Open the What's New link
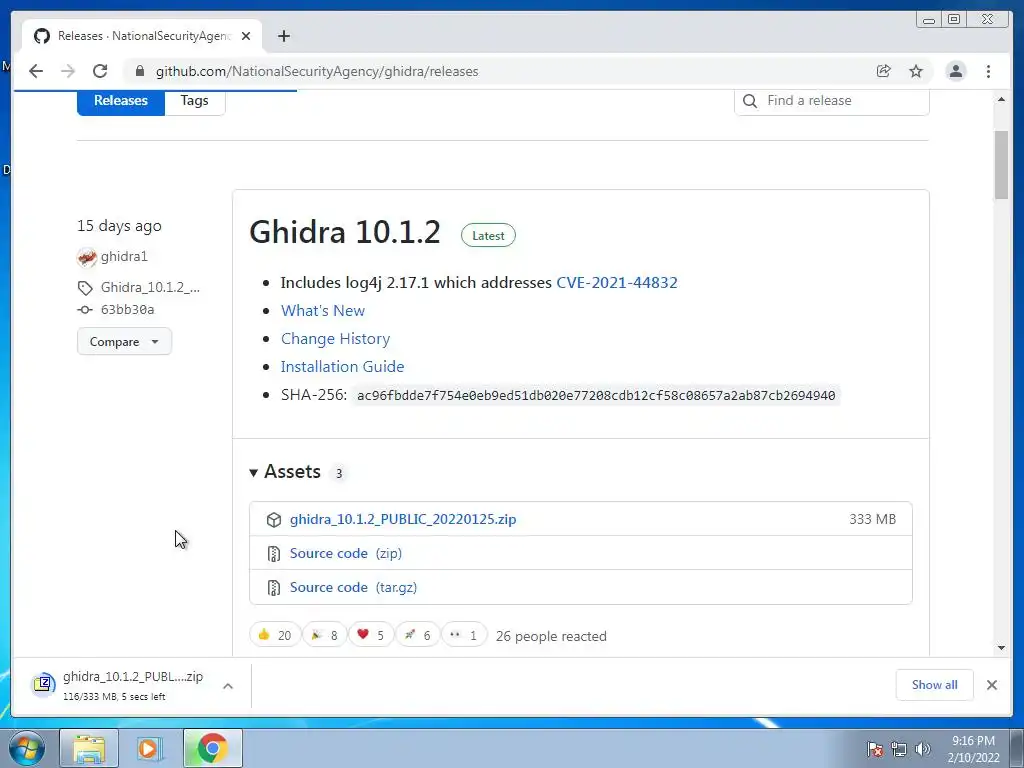Viewport: 1024px width, 768px height. (x=323, y=311)
